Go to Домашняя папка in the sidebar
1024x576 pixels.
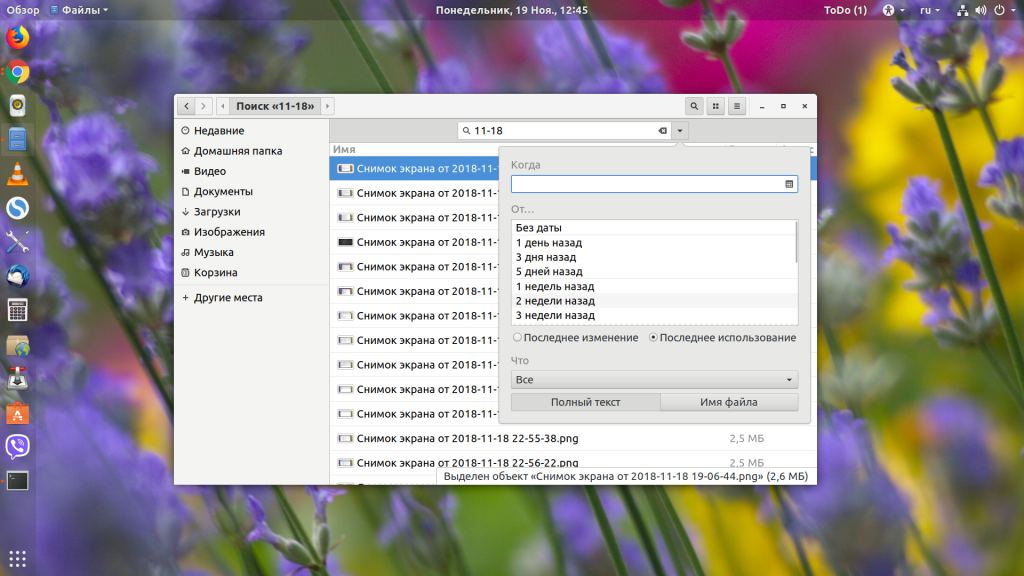[251, 151]
